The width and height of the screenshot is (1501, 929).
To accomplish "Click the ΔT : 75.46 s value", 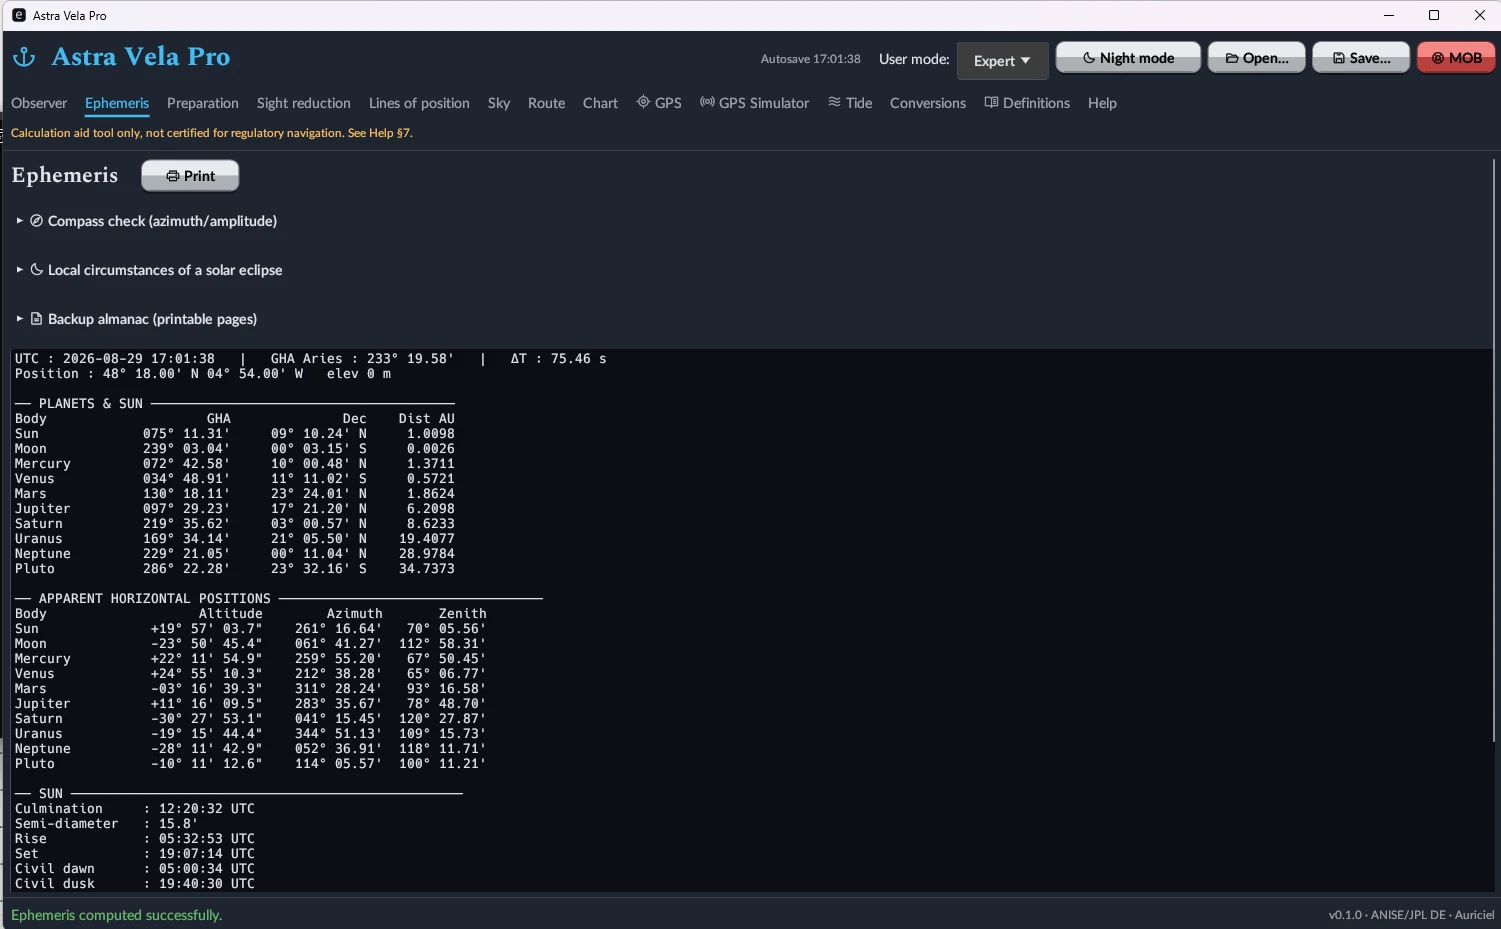I will [x=558, y=359].
